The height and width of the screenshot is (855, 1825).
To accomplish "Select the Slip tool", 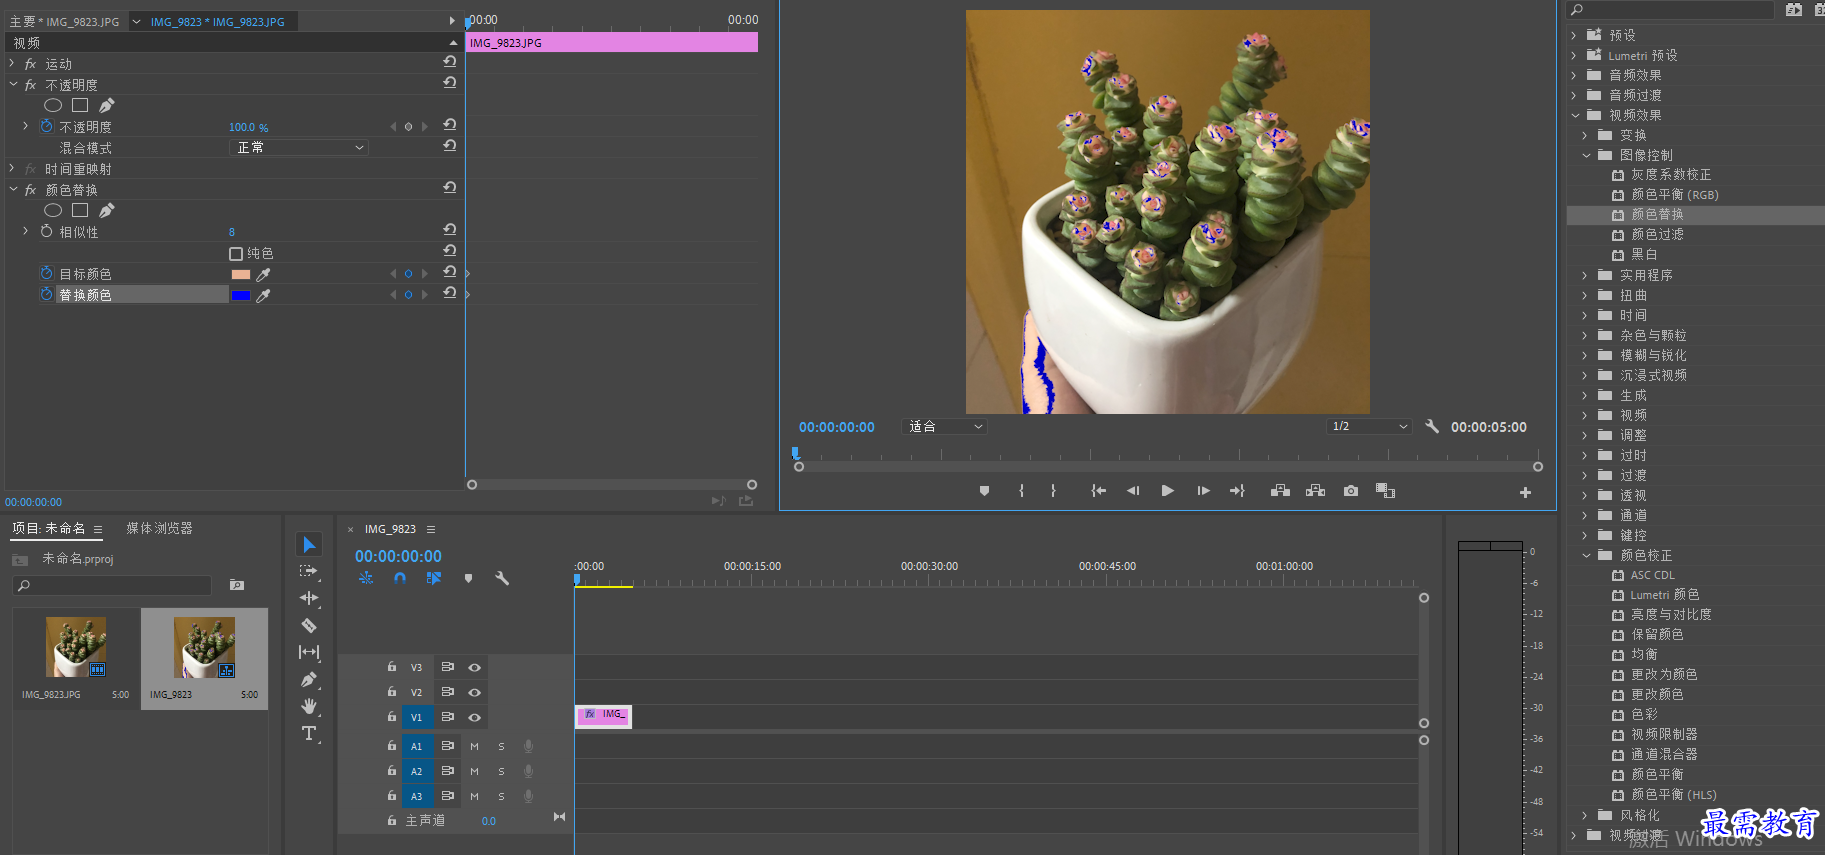I will tap(309, 652).
